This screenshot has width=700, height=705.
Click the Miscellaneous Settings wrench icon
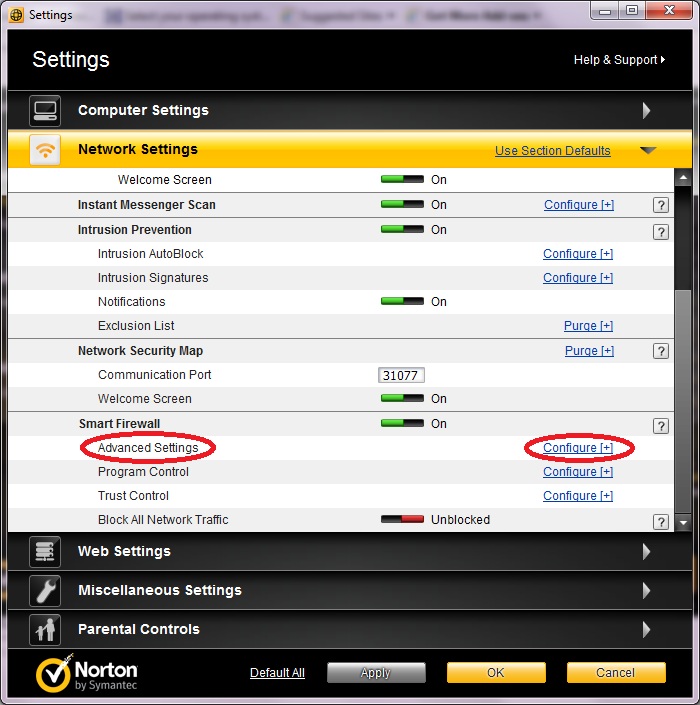45,590
